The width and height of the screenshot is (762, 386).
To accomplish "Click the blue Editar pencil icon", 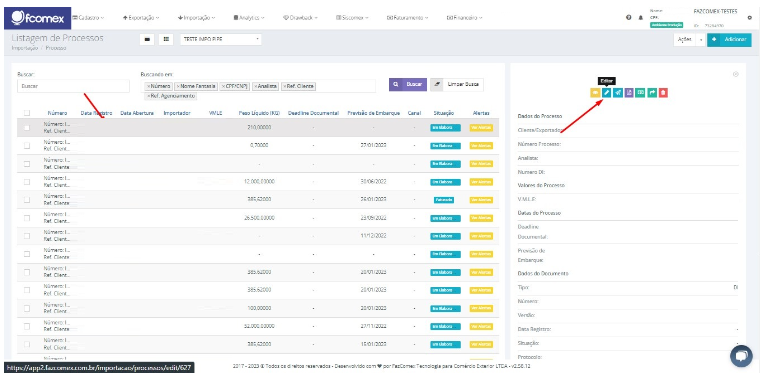I will 606,93.
